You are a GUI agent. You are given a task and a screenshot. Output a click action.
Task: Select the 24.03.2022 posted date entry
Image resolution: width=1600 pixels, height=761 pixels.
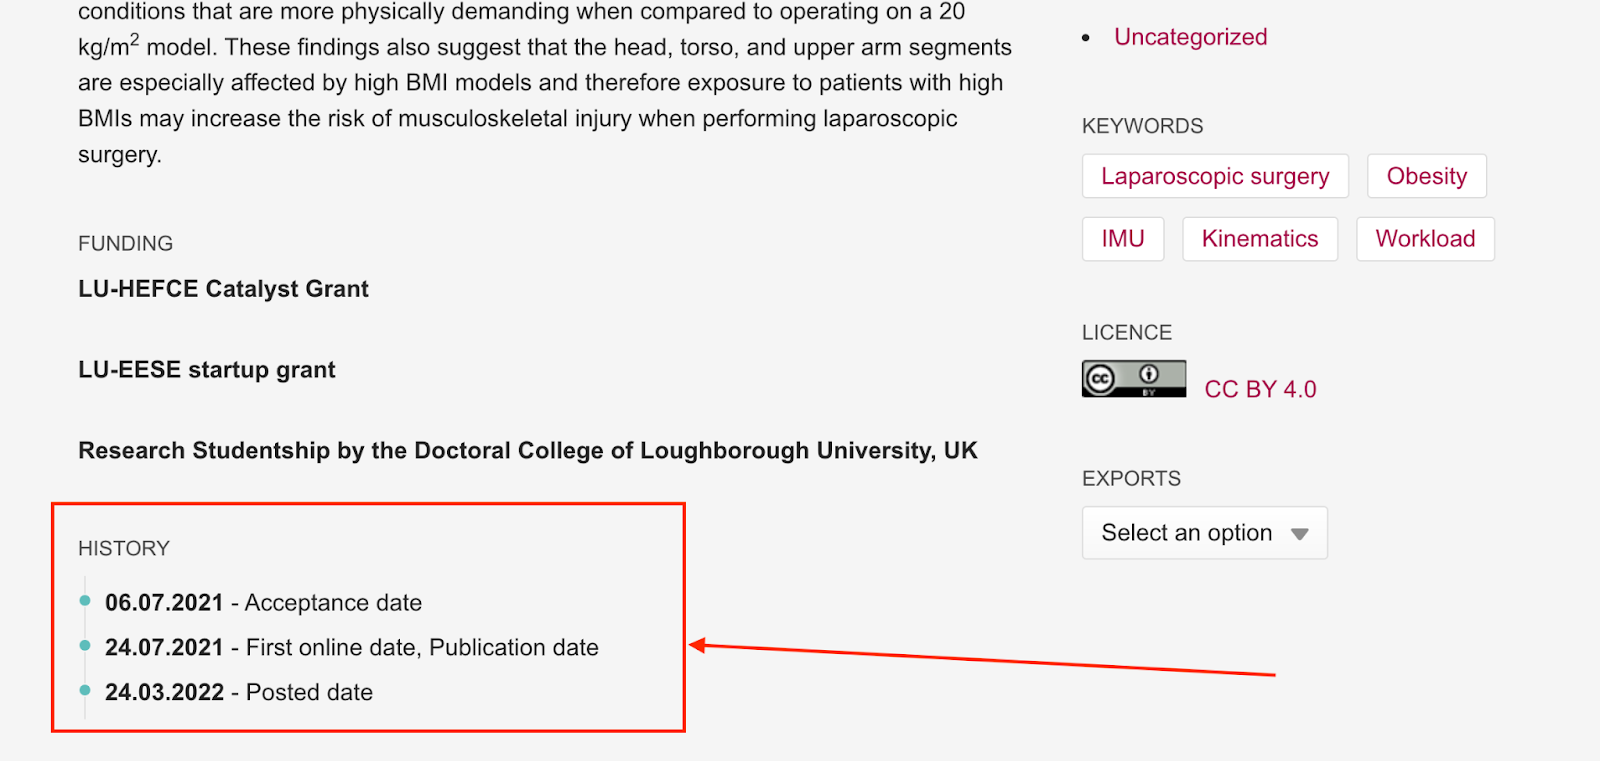[x=164, y=692]
